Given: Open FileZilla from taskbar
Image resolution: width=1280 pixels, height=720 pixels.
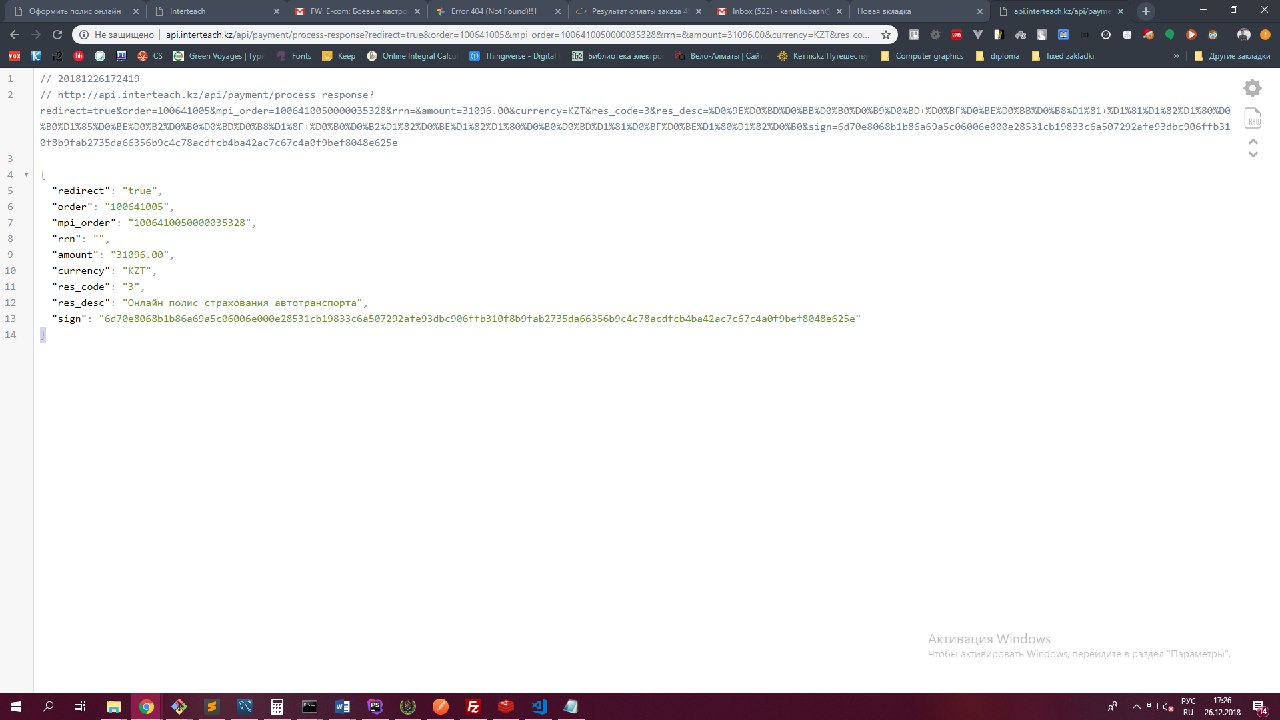Looking at the screenshot, I should pyautogui.click(x=474, y=706).
